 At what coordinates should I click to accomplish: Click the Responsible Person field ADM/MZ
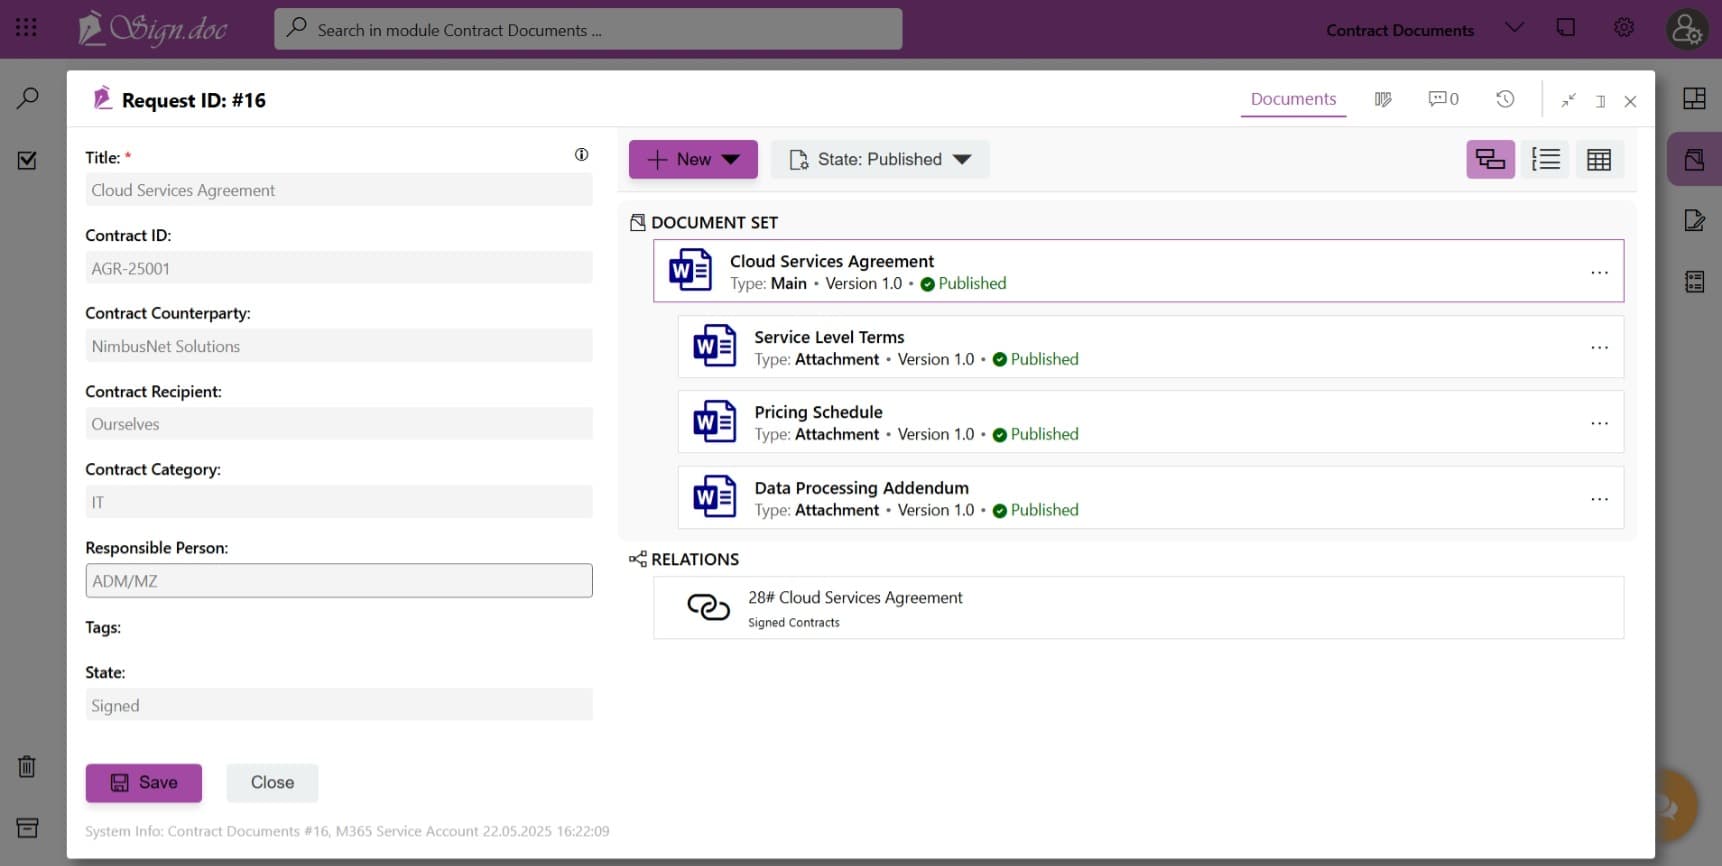click(x=339, y=581)
